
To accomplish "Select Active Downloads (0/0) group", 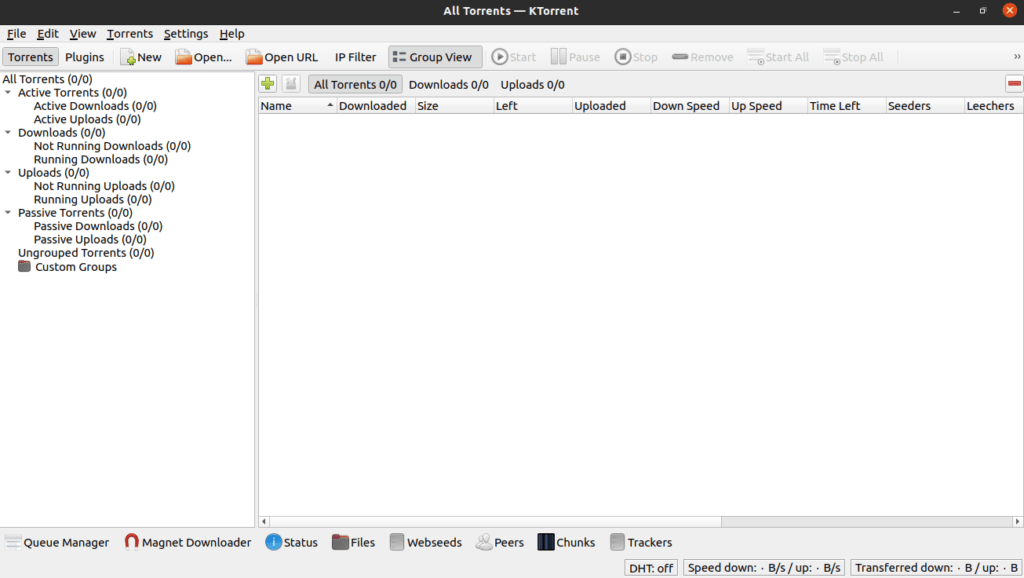I will pyautogui.click(x=95, y=106).
